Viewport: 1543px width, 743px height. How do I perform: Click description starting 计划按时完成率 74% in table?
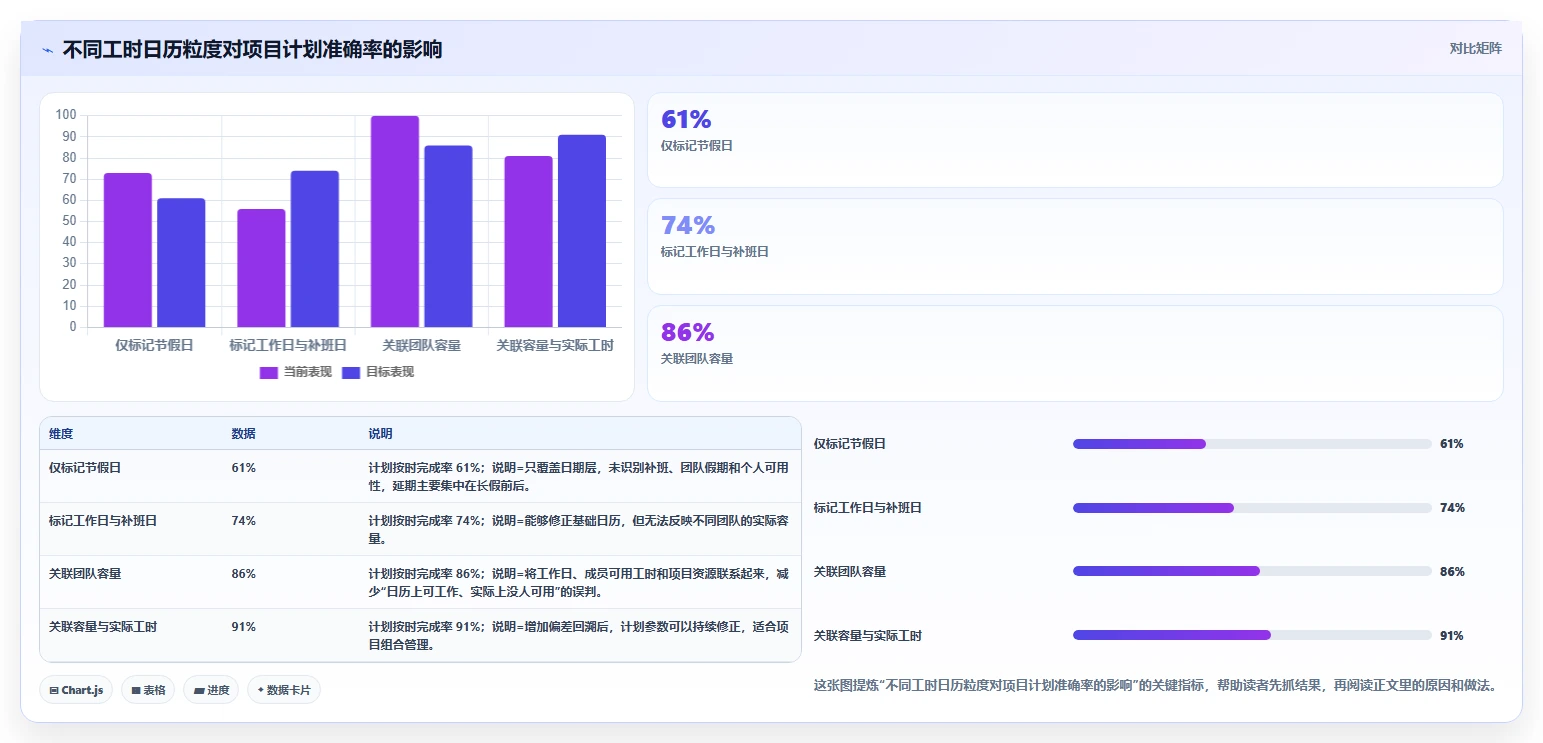pyautogui.click(x=579, y=529)
